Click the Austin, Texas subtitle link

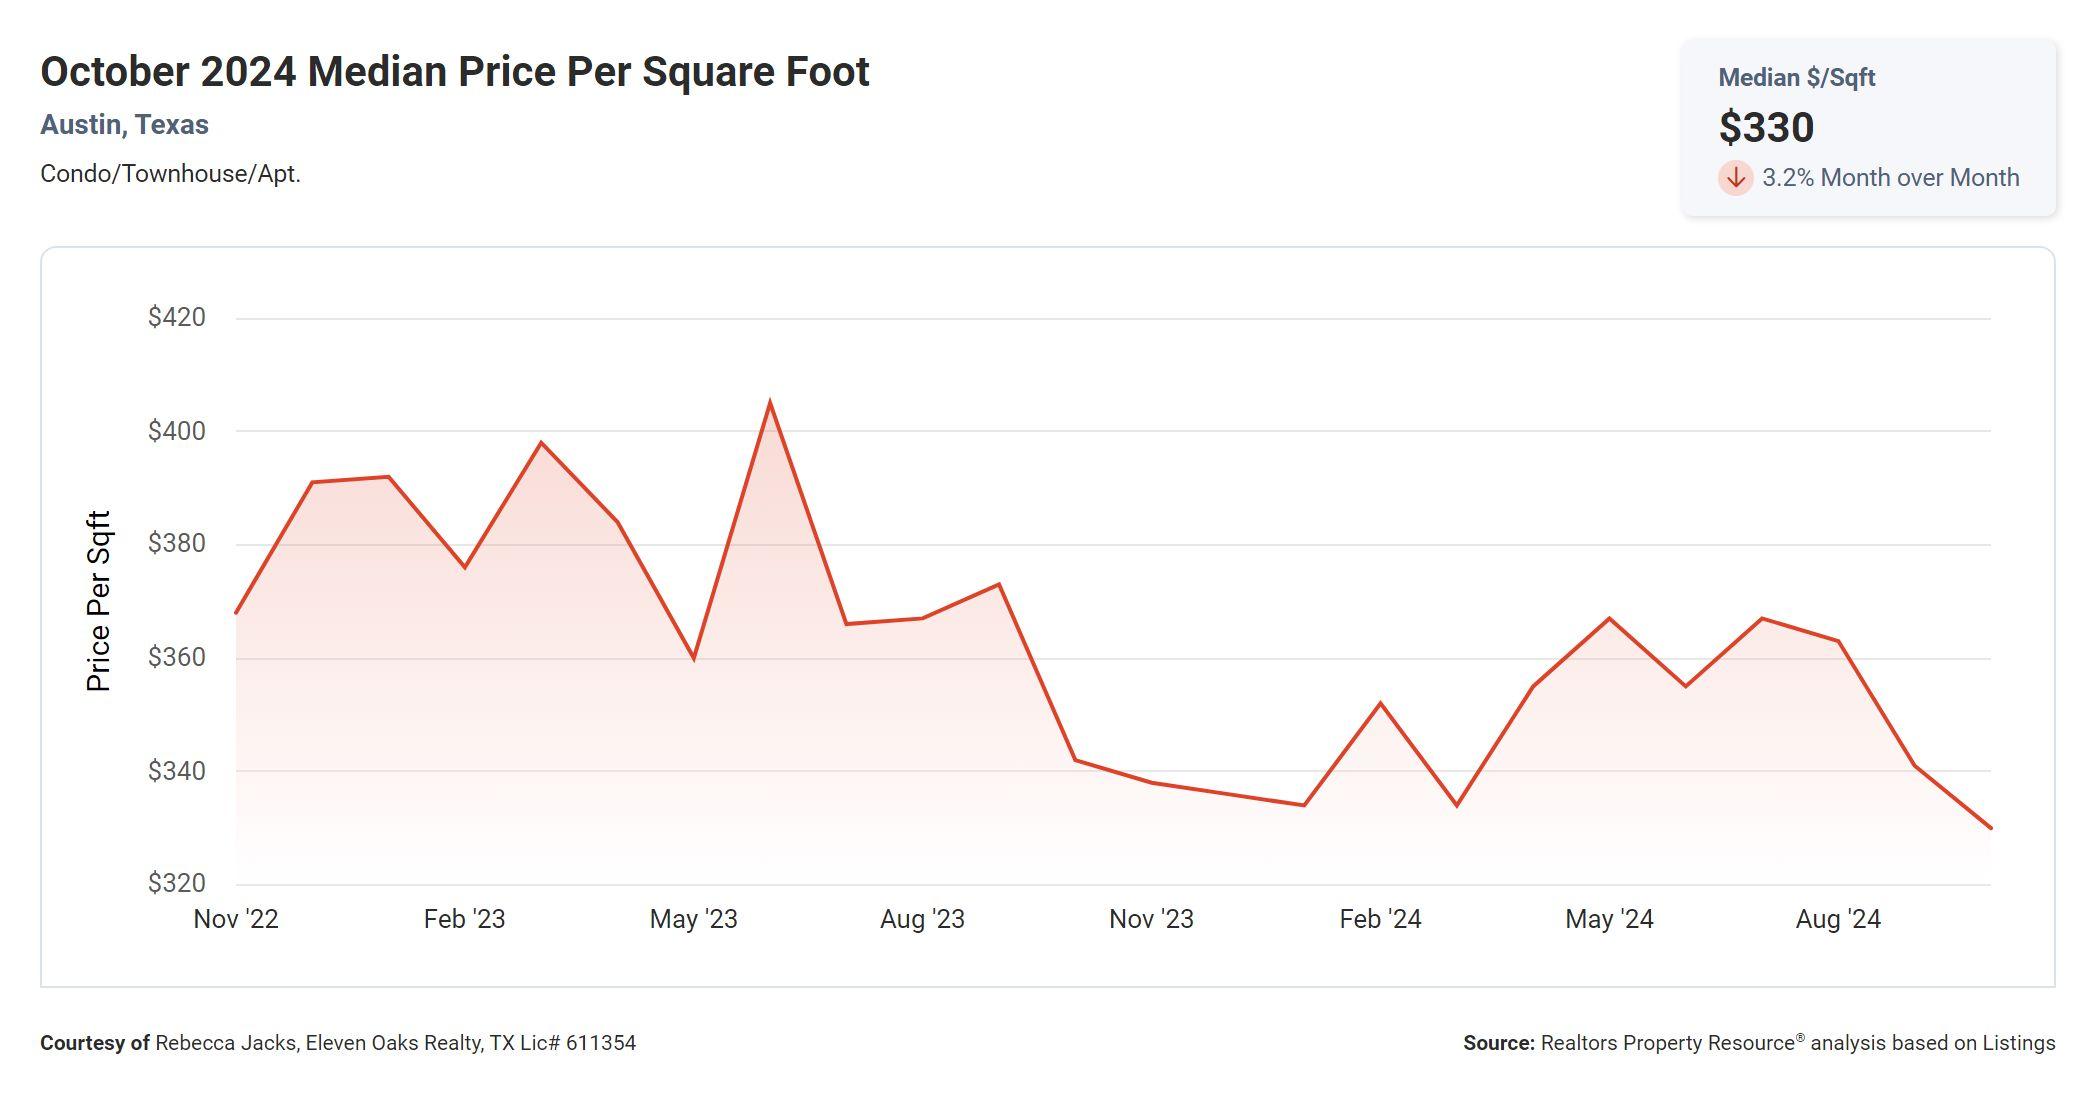[x=124, y=125]
